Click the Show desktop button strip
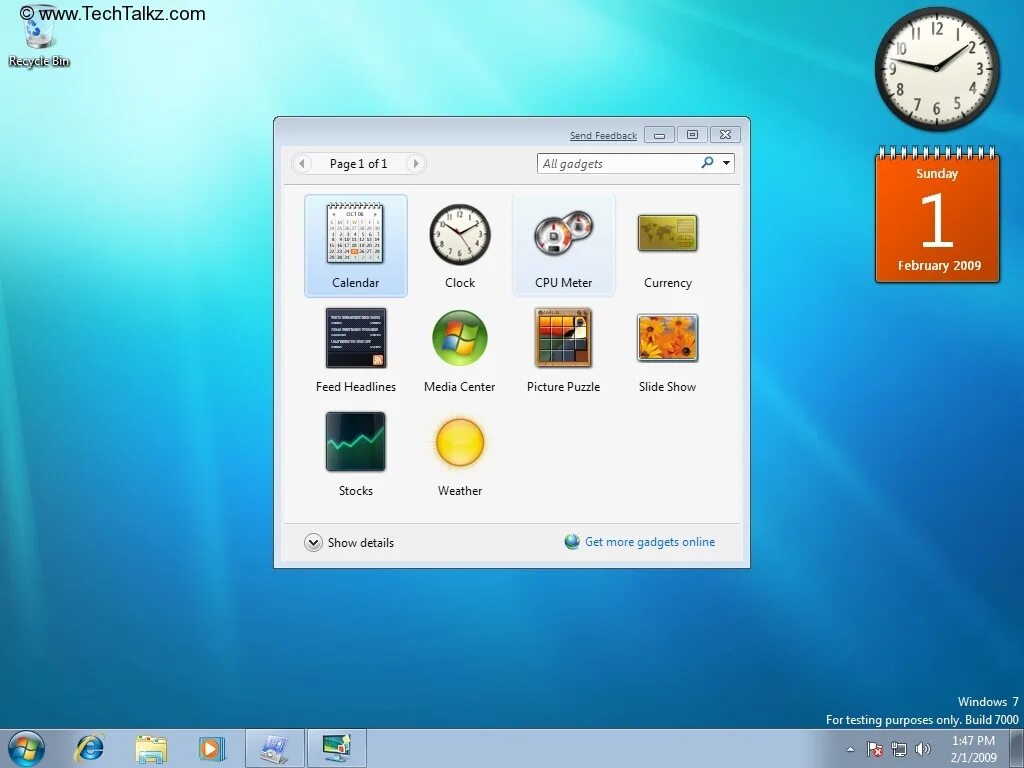The image size is (1024, 768). tap(1016, 748)
